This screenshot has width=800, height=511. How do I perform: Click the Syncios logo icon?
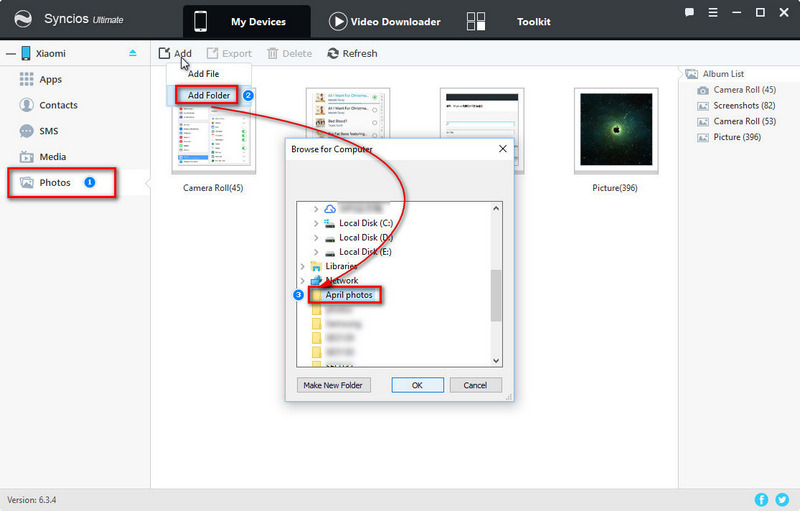23,19
